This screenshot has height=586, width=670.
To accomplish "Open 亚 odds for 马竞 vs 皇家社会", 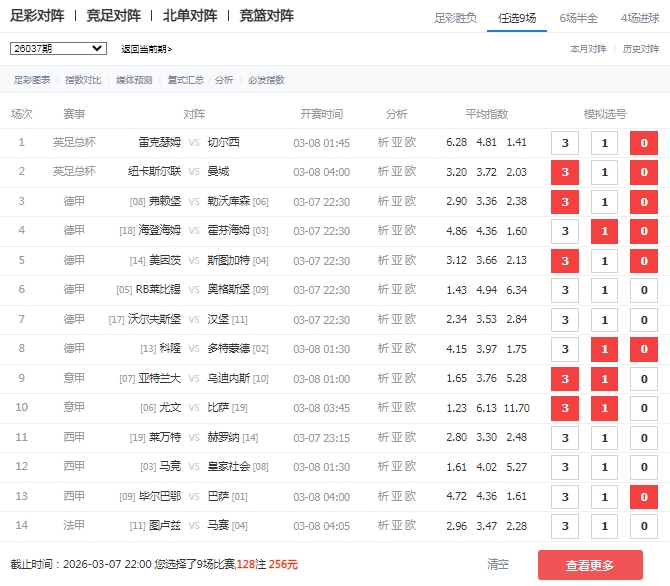I will [x=396, y=467].
